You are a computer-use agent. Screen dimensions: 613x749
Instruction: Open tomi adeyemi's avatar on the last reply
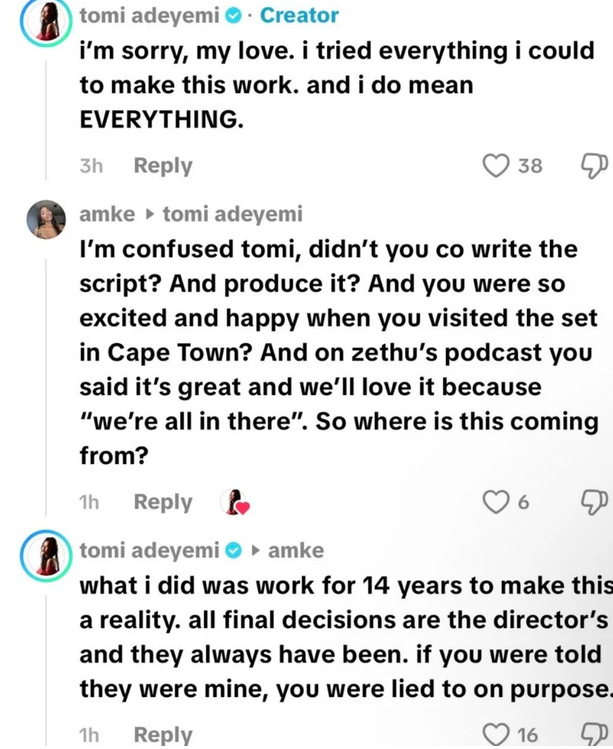click(x=46, y=556)
